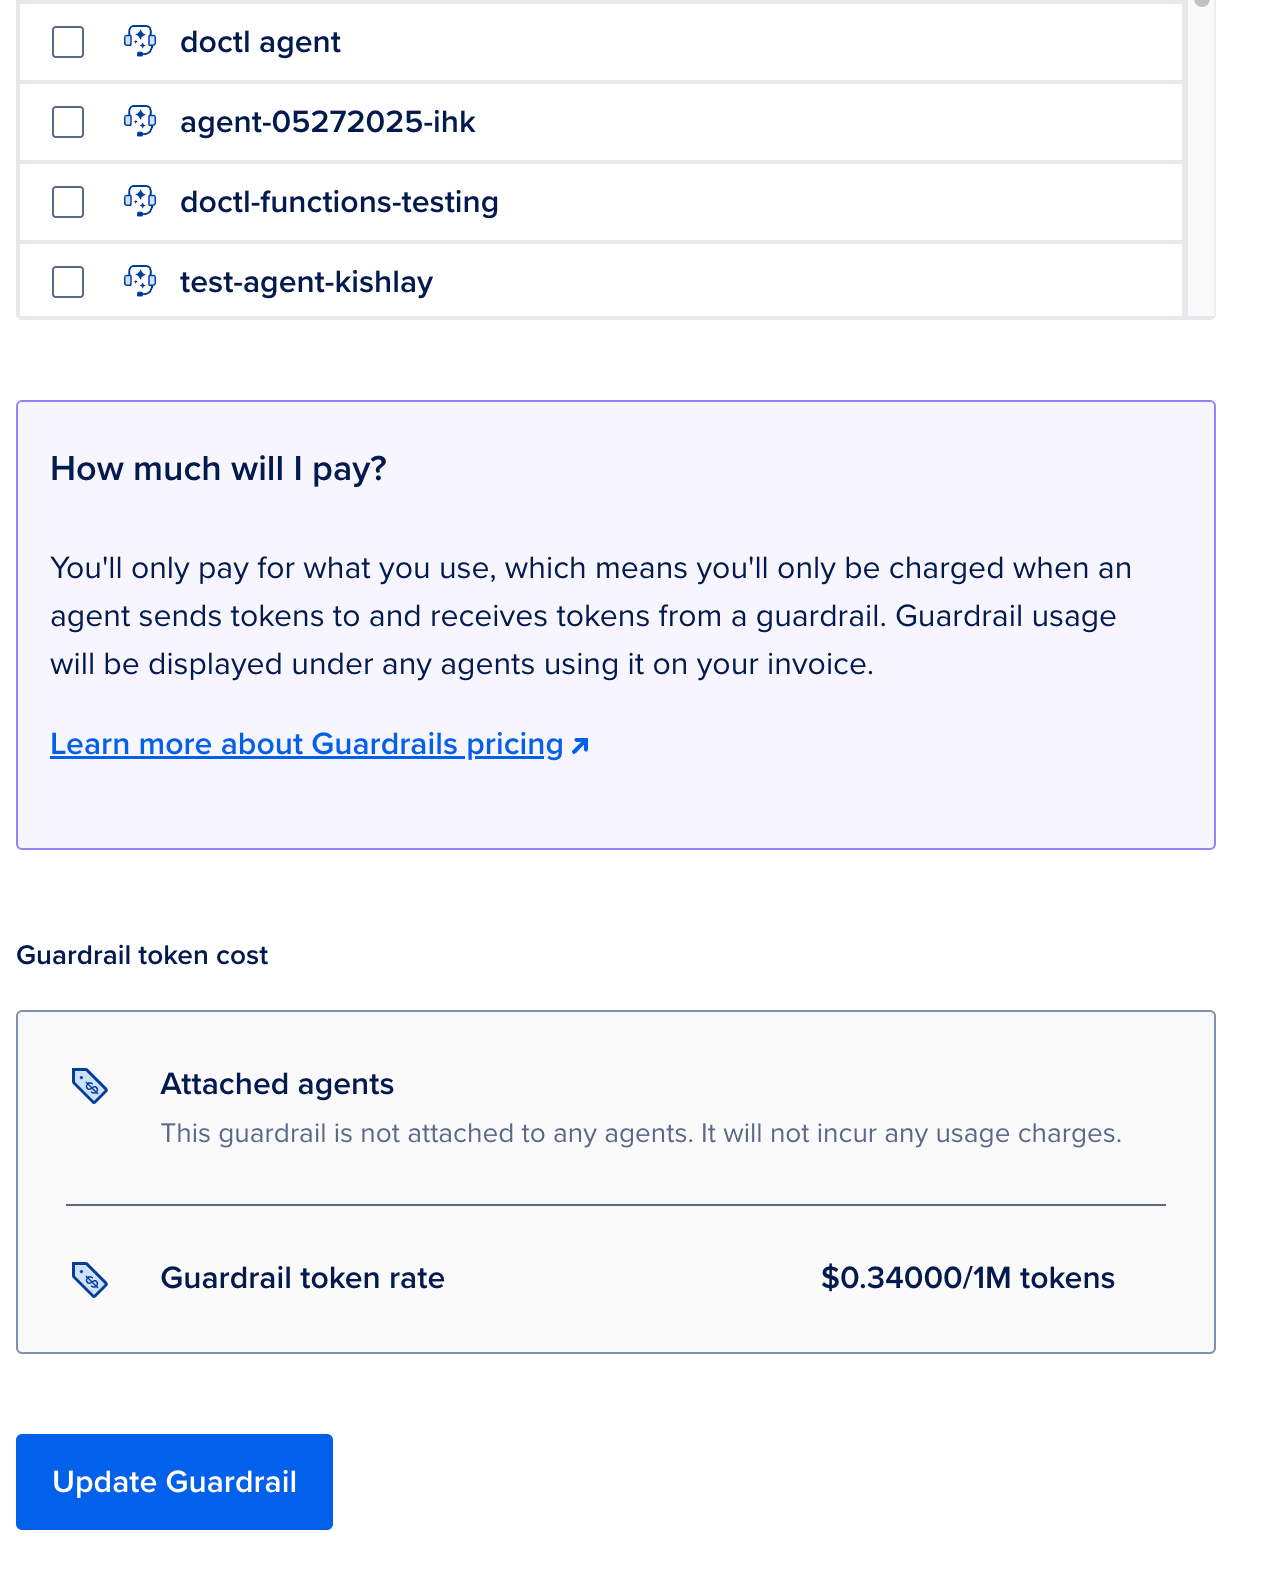Click the external link arrow after Guardrails pricing
Screen dimensions: 1280x1590
tap(580, 745)
